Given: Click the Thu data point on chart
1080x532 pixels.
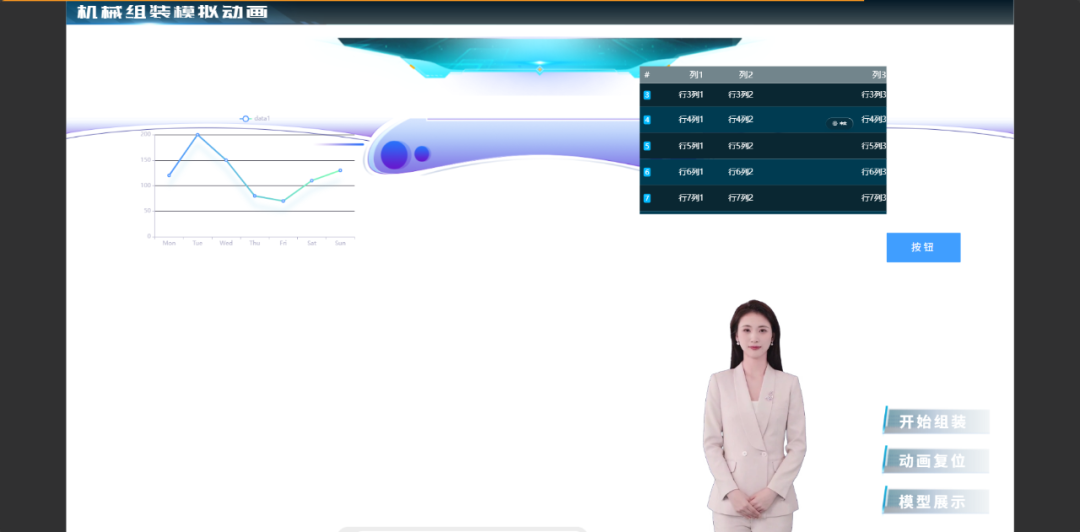Looking at the screenshot, I should point(255,196).
